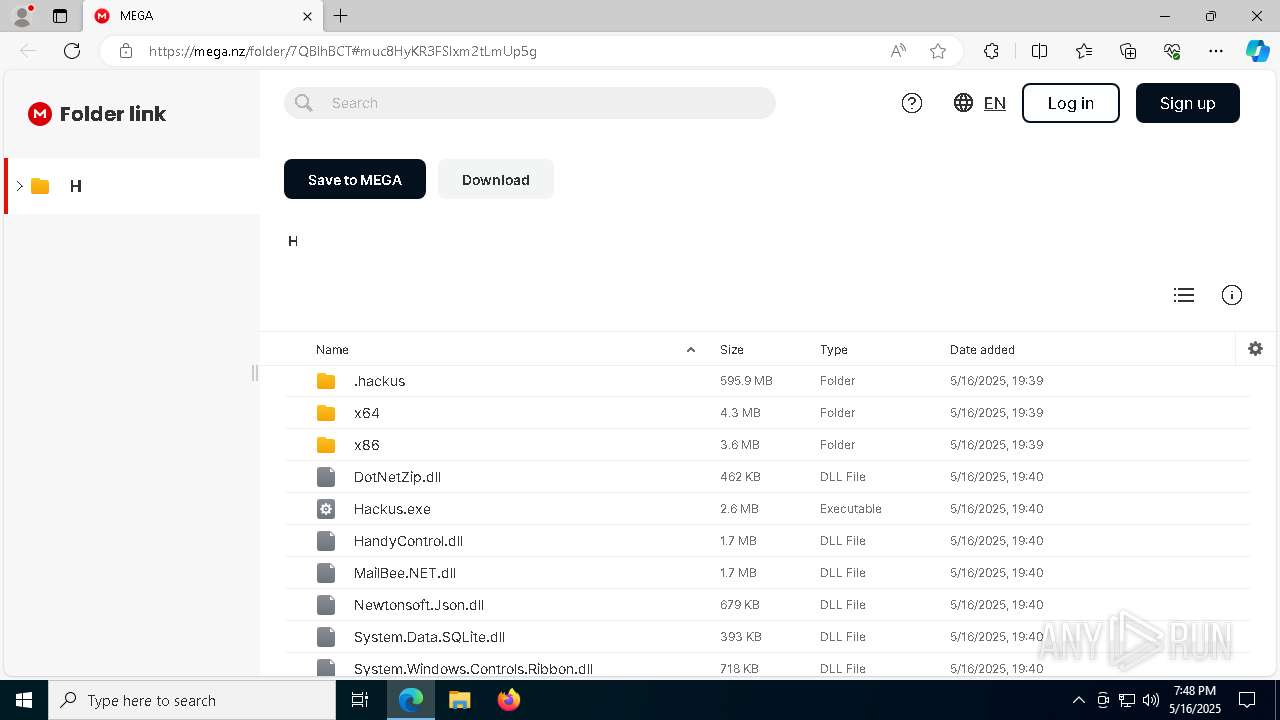Click the sidebar resize handle

tap(255, 373)
